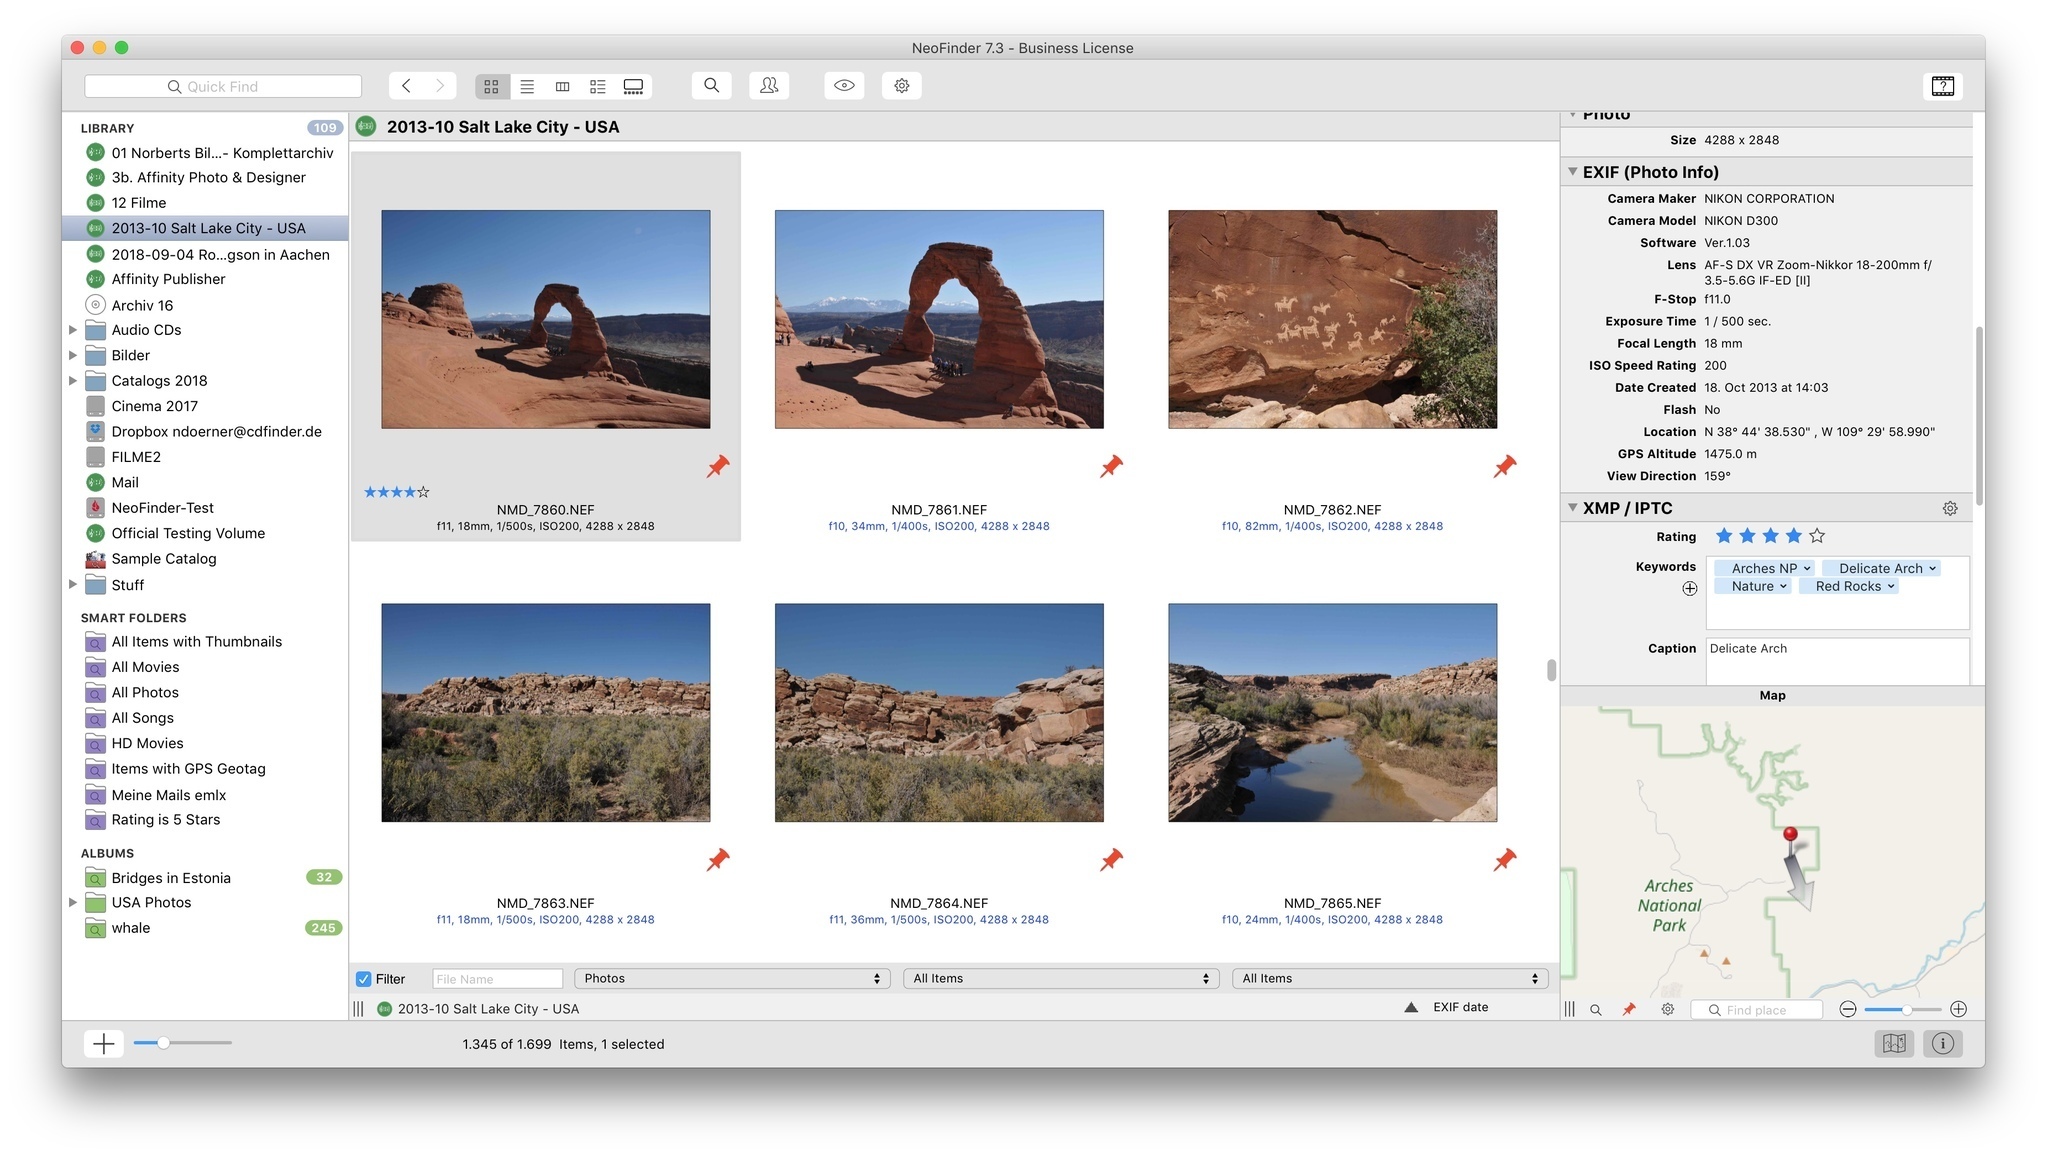Select the NMD_7865.NEF river thumbnail
2047x1156 pixels.
(x=1332, y=713)
